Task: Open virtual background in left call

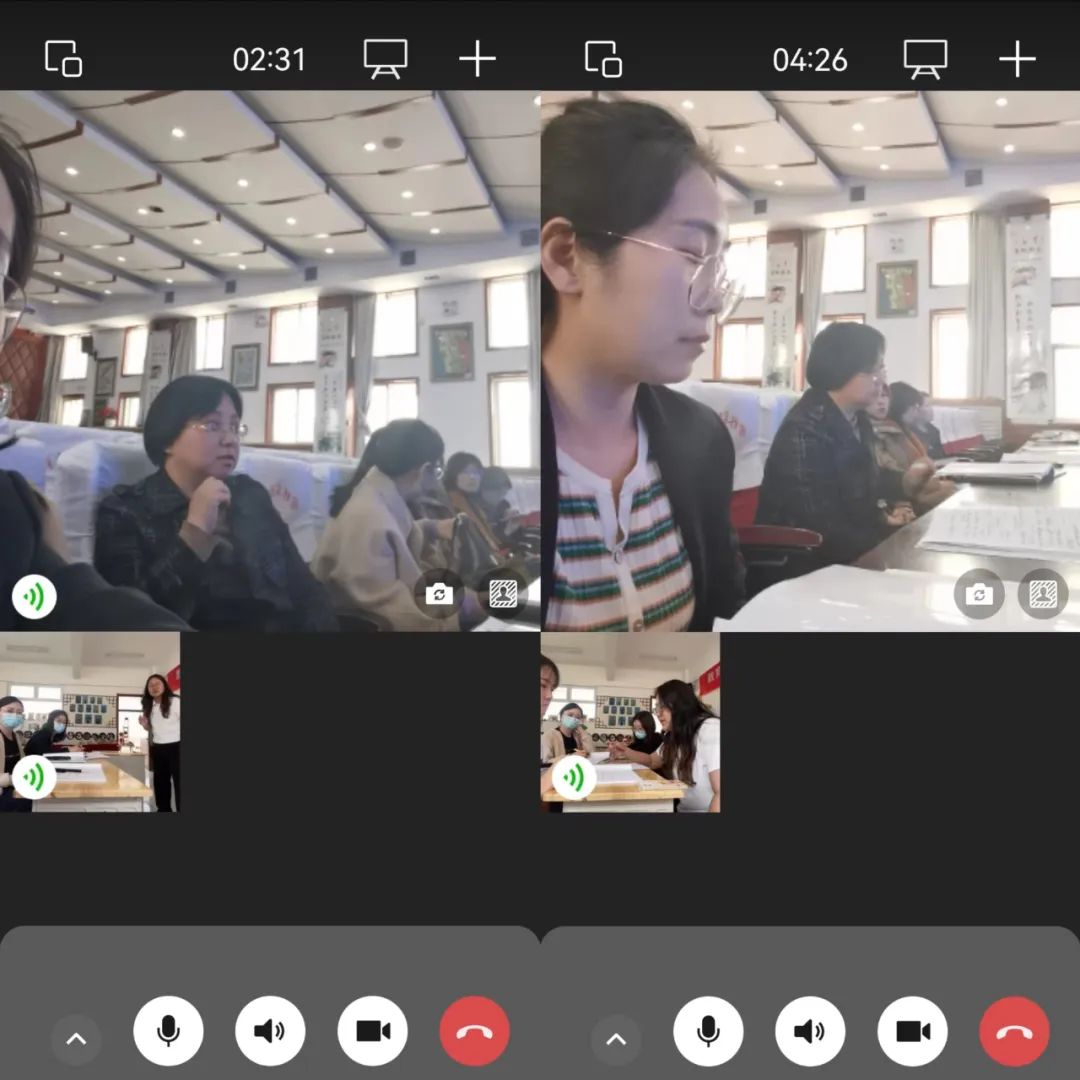Action: point(503,594)
